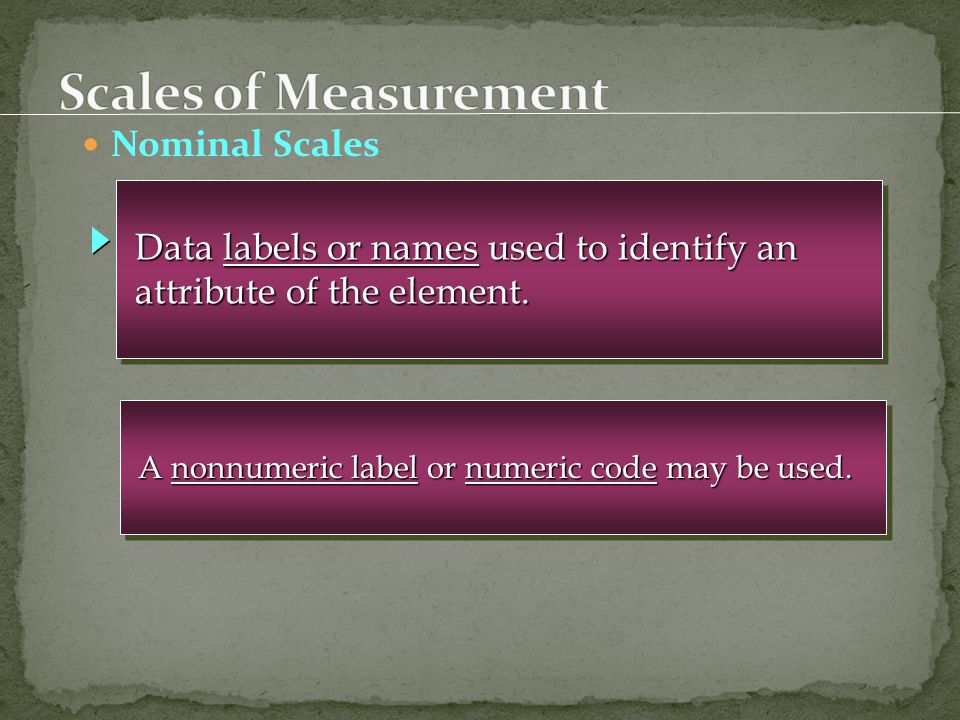Click the word 'Data' in first box
The image size is (960, 720).
[174, 248]
